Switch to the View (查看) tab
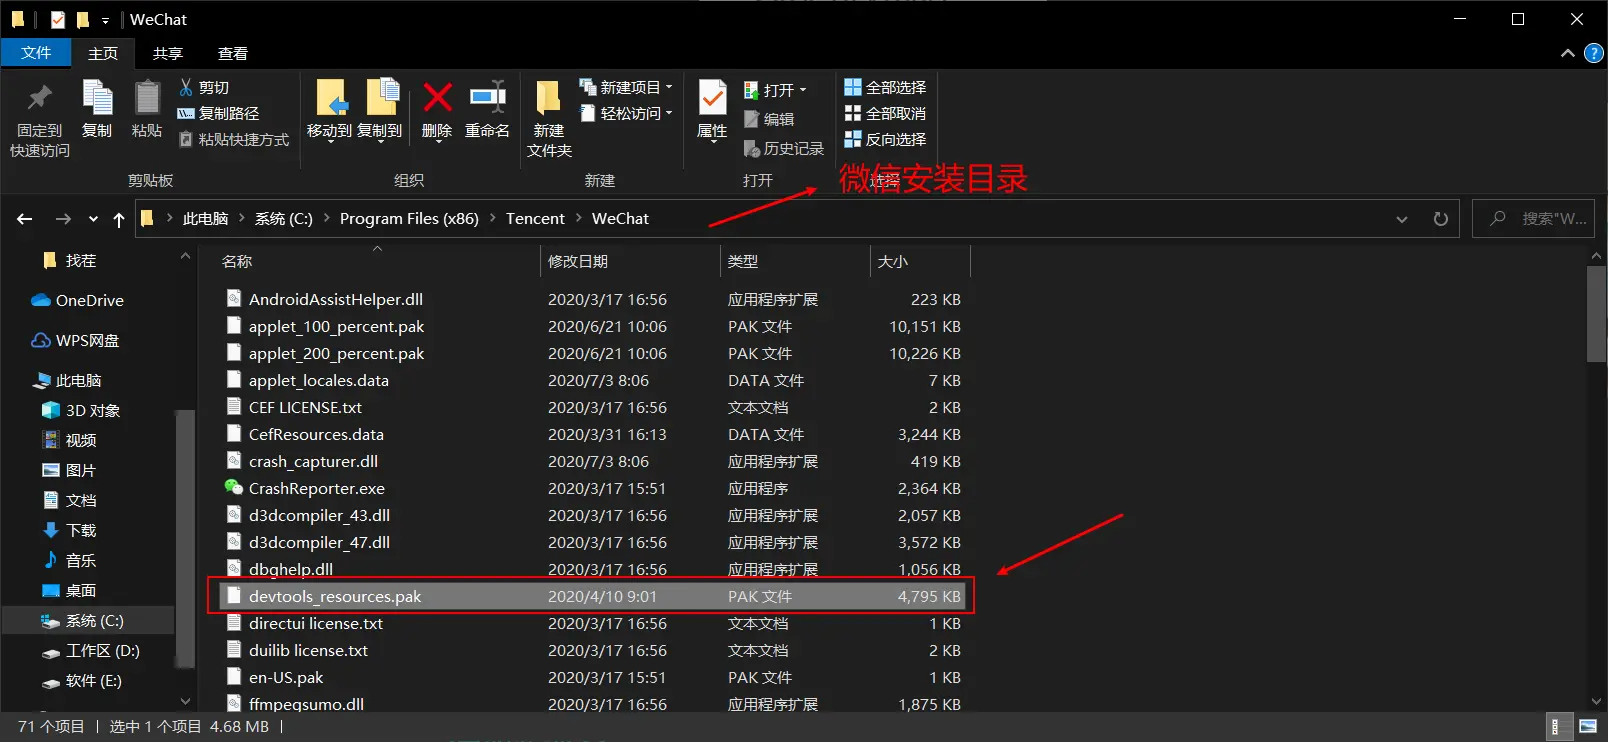 pos(233,53)
